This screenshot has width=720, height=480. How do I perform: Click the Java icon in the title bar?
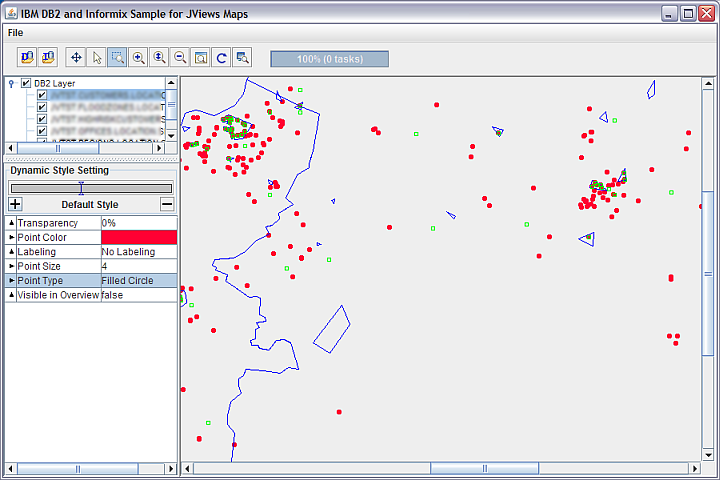click(x=11, y=13)
